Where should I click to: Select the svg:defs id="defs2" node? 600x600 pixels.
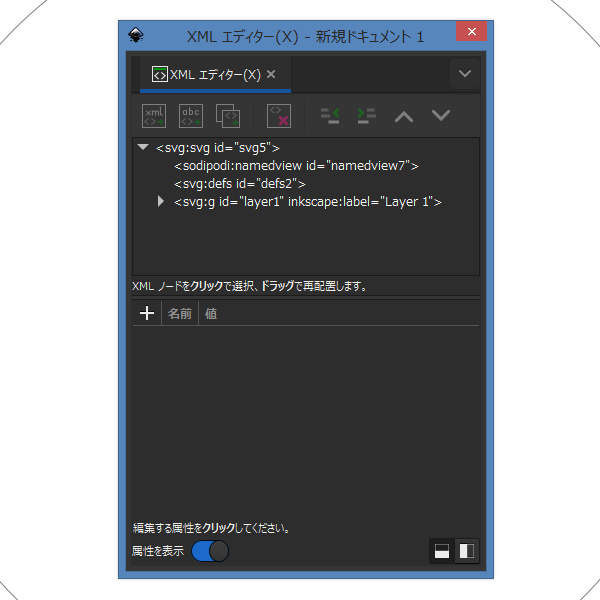click(240, 184)
